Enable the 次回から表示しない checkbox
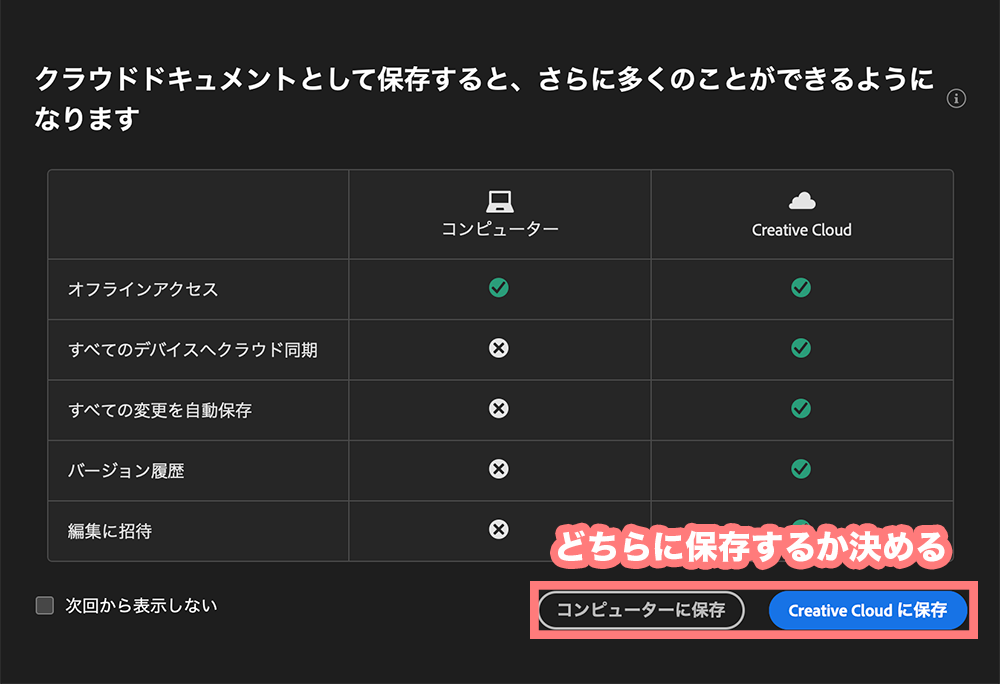 45,605
